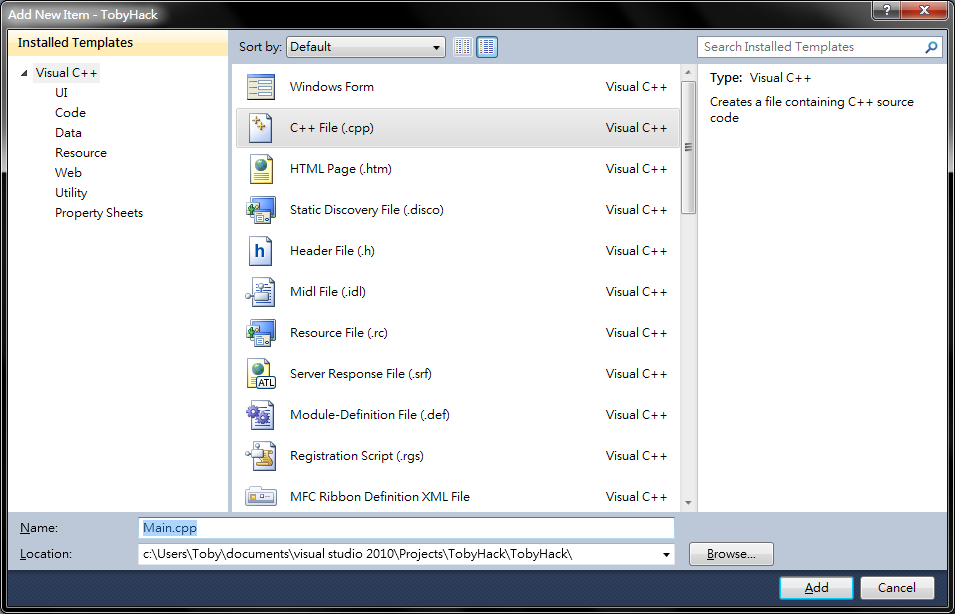Viewport: 955px width, 614px height.
Task: Open the Help question mark button
Action: [x=888, y=9]
